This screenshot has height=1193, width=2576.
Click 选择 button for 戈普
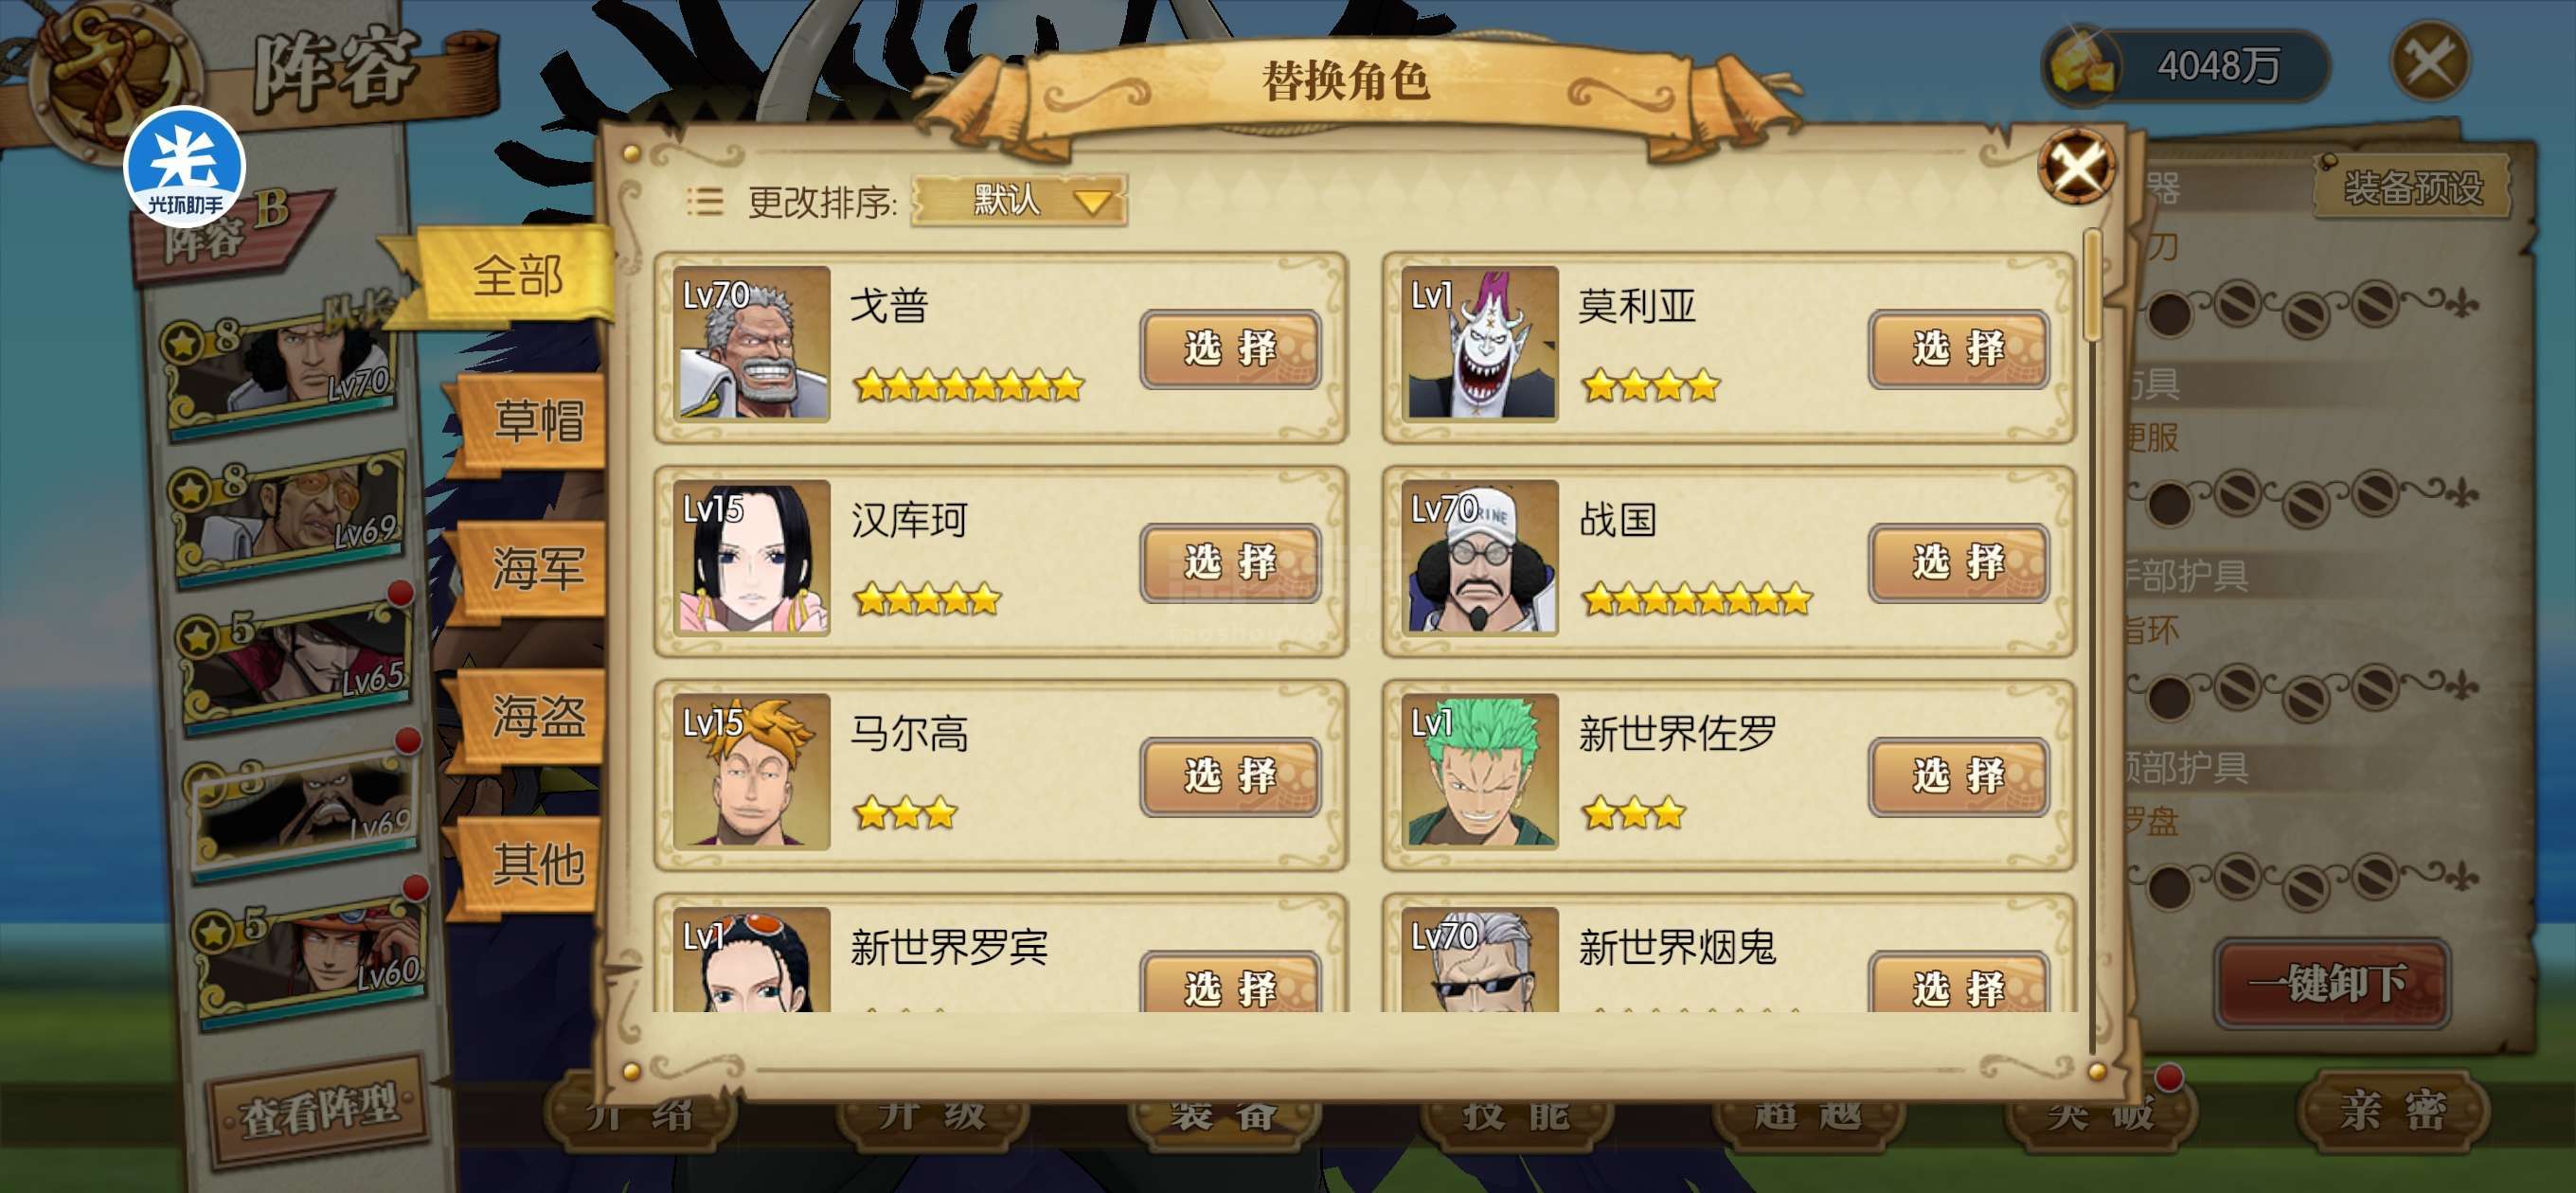pos(1230,349)
